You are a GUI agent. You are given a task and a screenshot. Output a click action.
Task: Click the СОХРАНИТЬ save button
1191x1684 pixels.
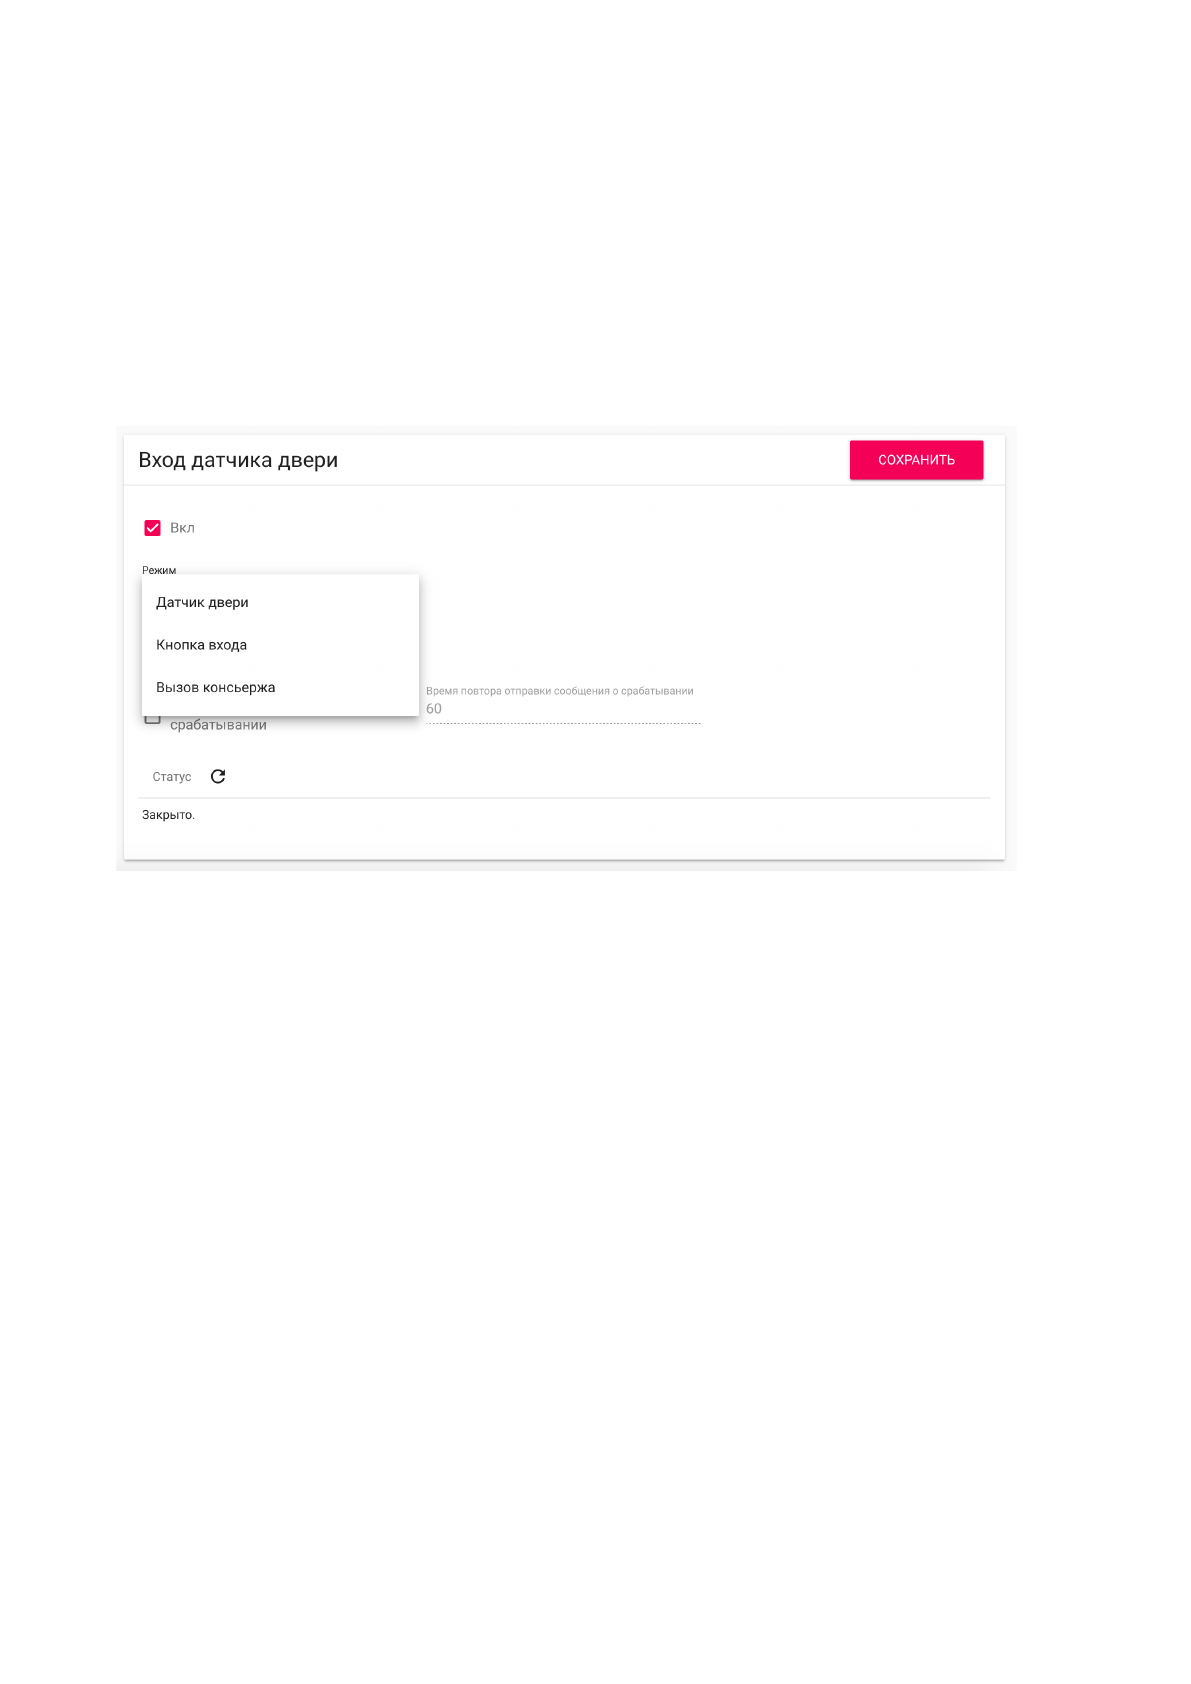point(916,460)
